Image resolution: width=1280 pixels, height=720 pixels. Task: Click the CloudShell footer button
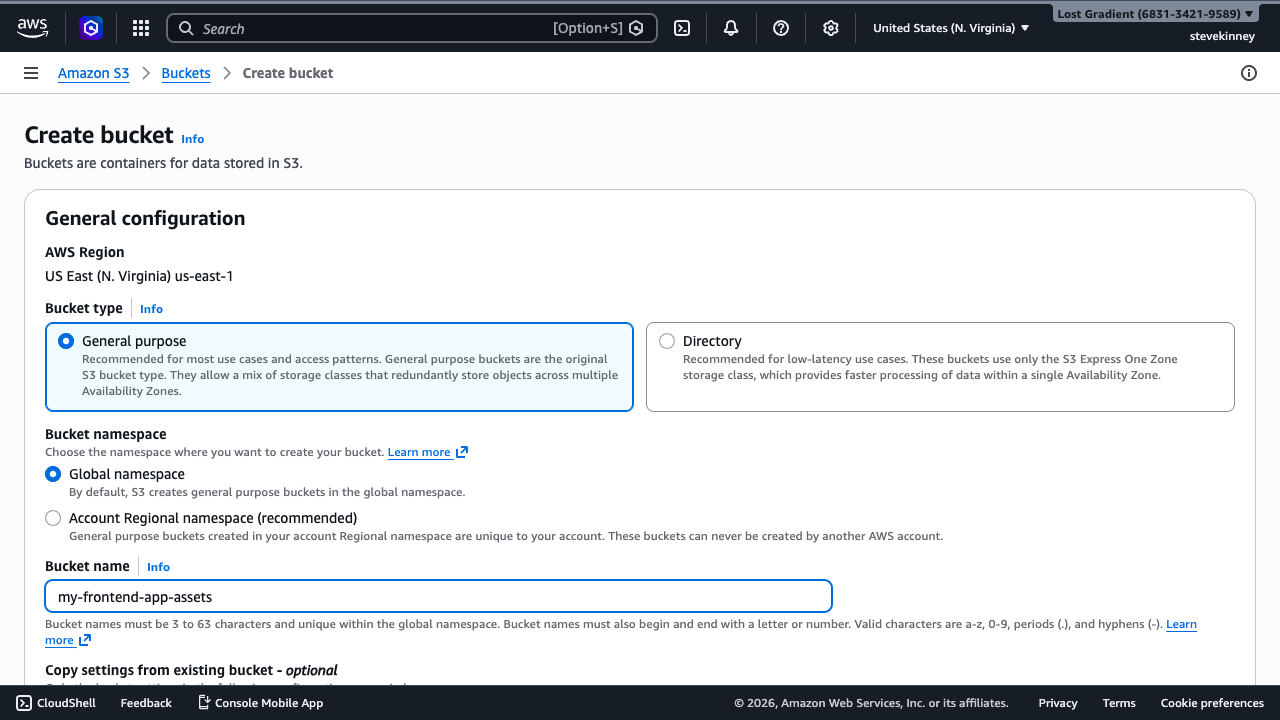[56, 703]
